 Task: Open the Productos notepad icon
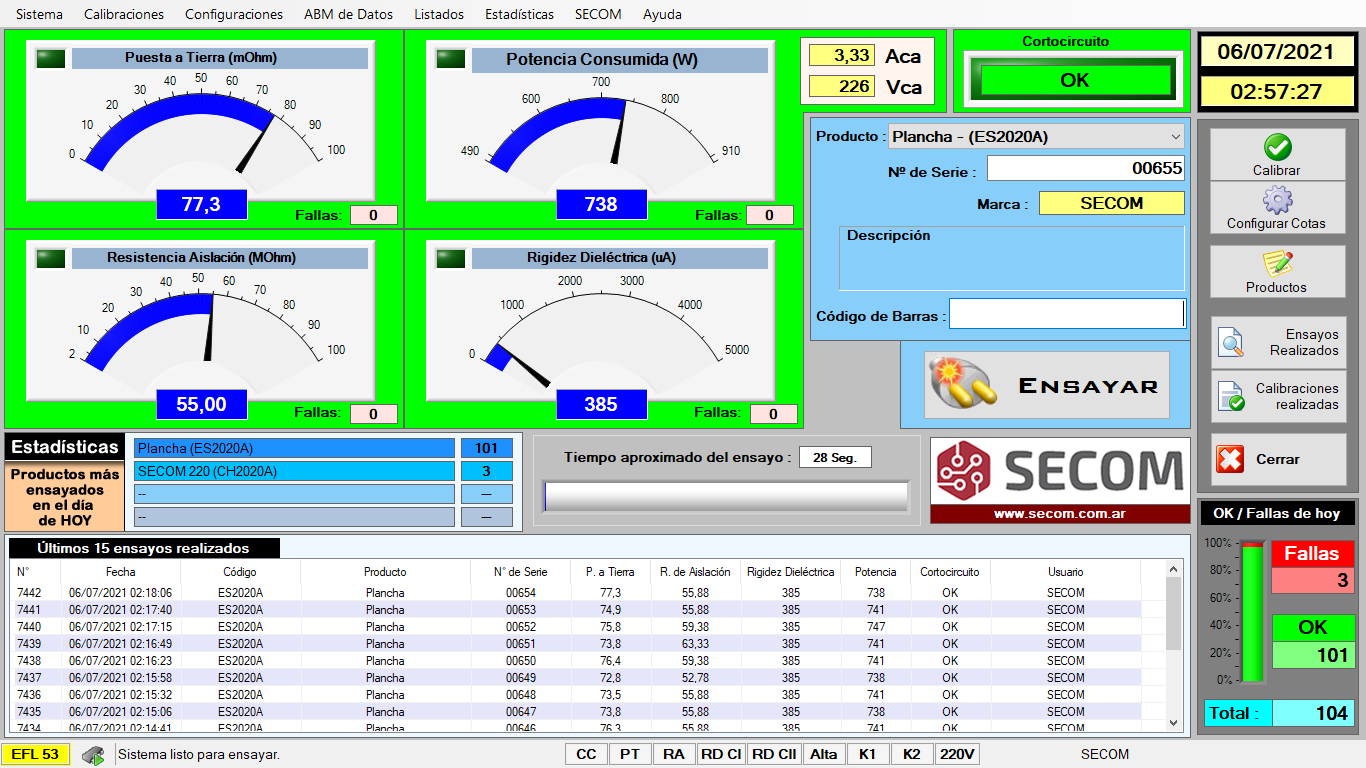click(1277, 264)
